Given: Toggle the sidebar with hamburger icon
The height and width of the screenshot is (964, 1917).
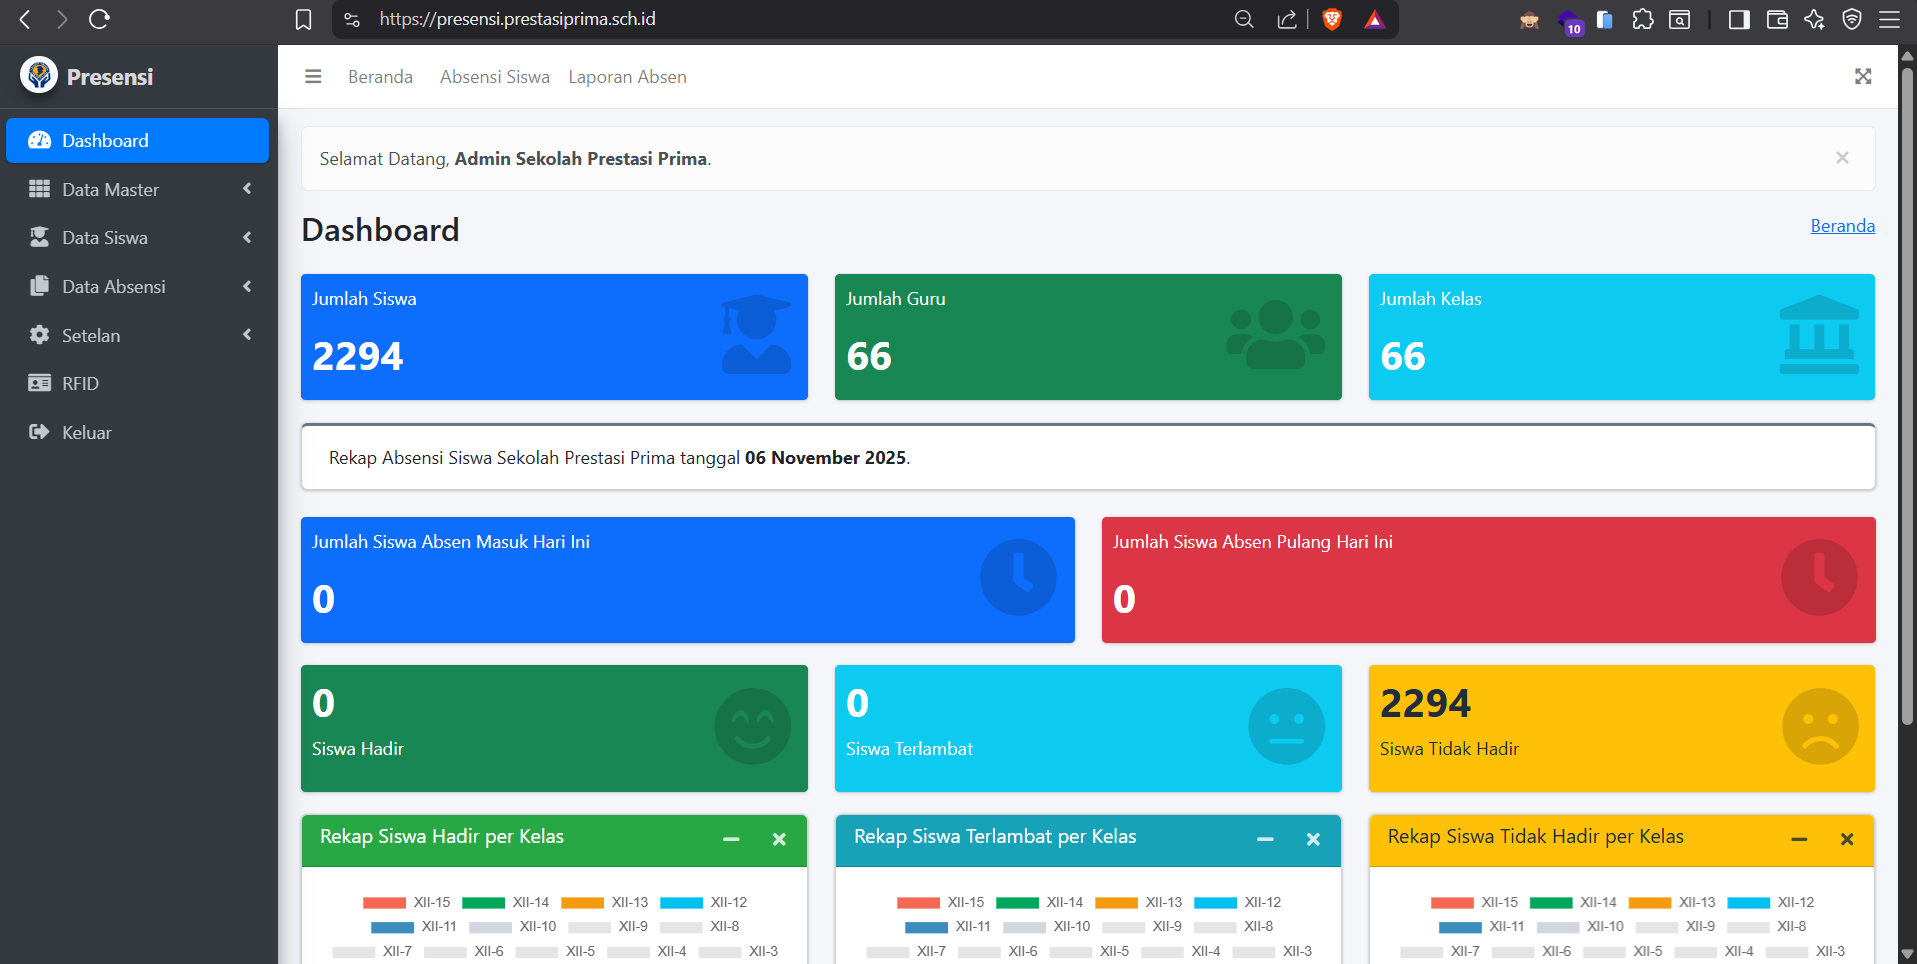Looking at the screenshot, I should 312,76.
